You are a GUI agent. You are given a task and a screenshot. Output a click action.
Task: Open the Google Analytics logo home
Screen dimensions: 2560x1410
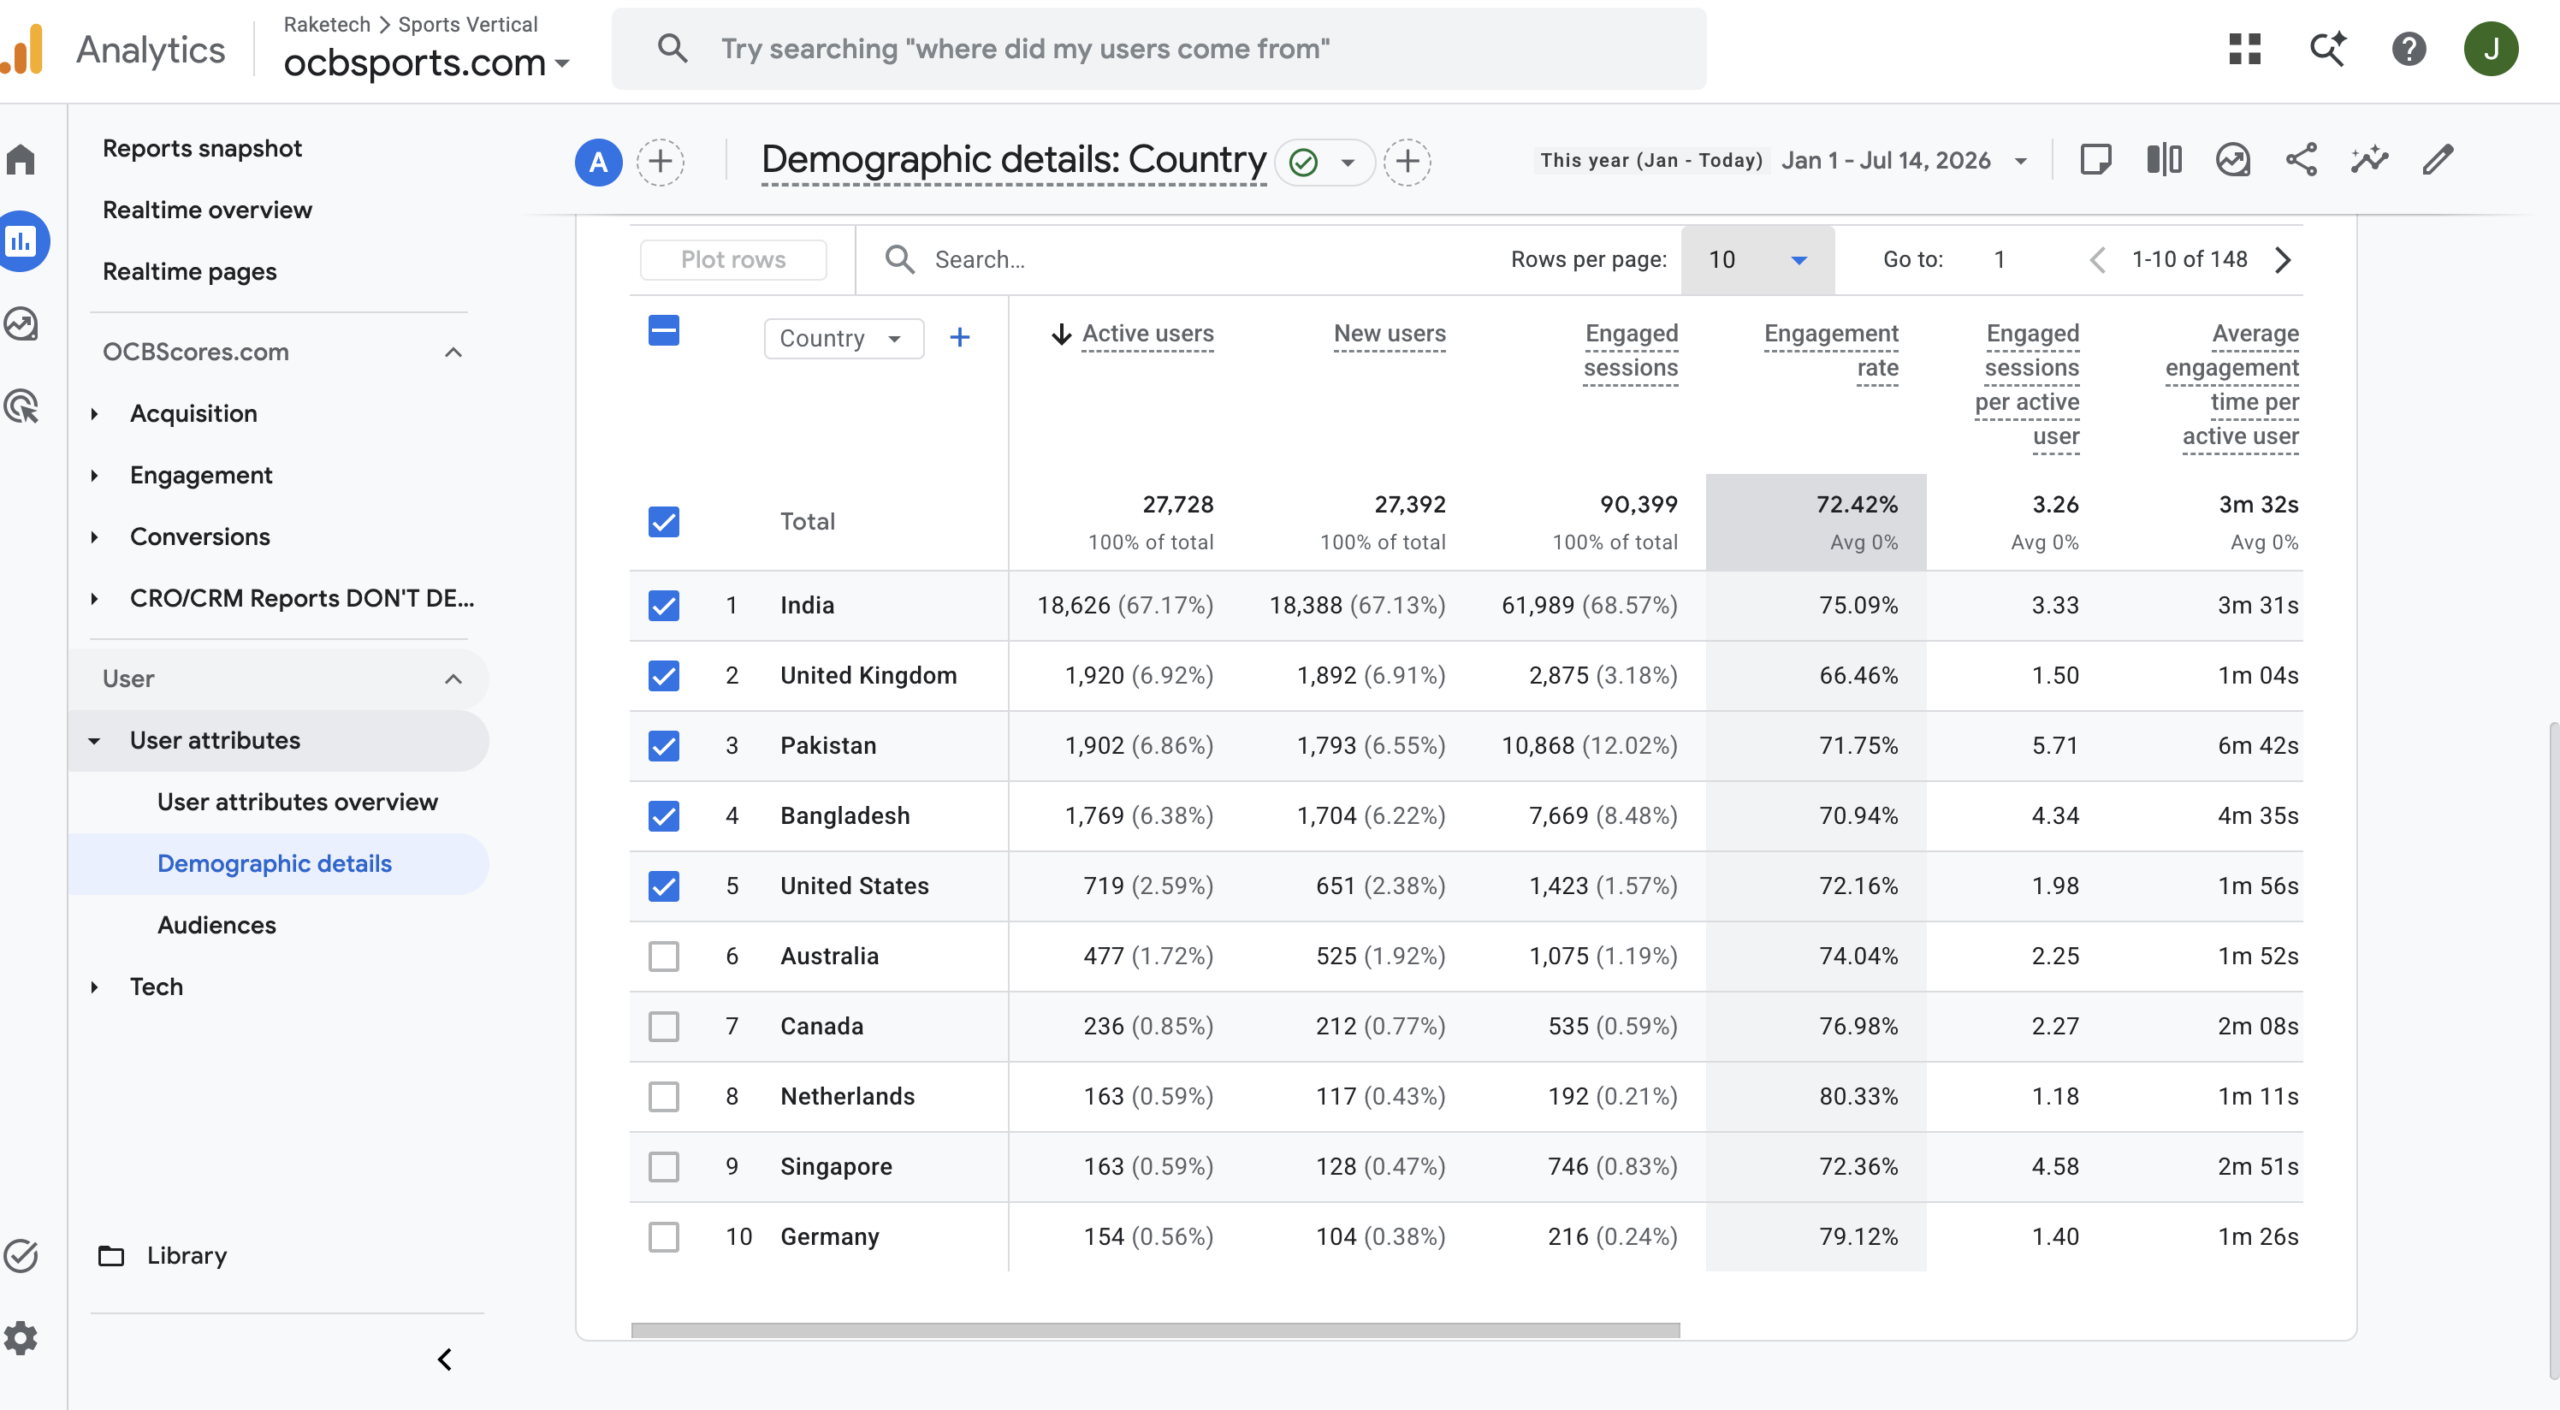24,49
